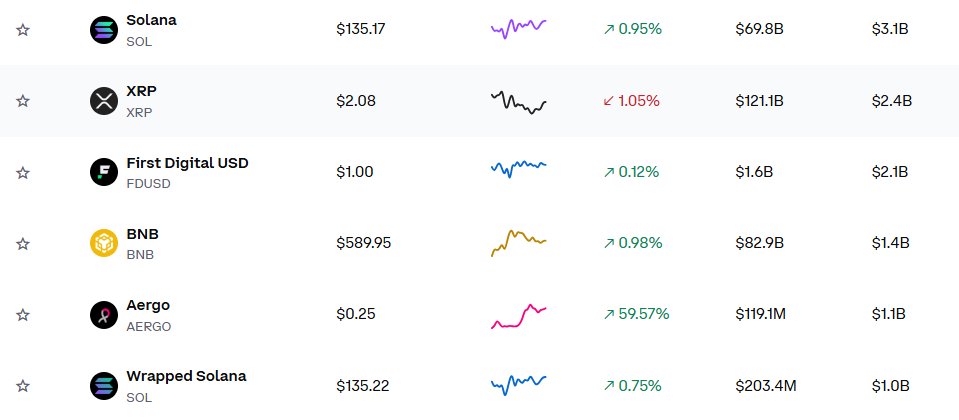Star BNB for your watchlist

23,243
